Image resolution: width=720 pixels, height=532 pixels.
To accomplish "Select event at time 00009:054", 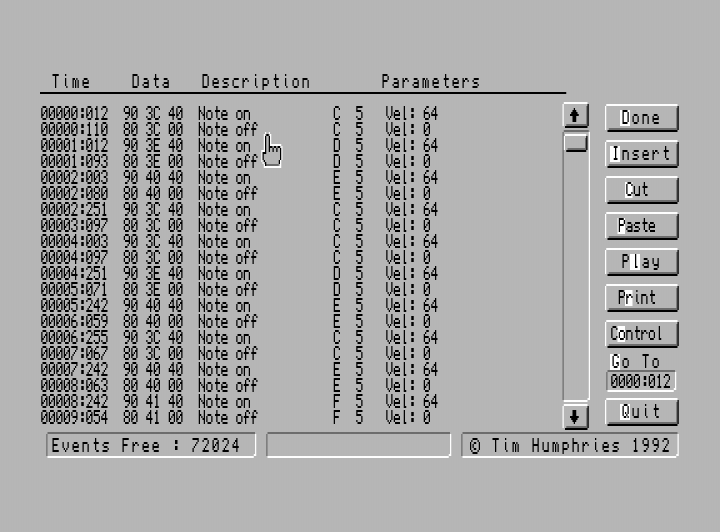I will point(239,417).
